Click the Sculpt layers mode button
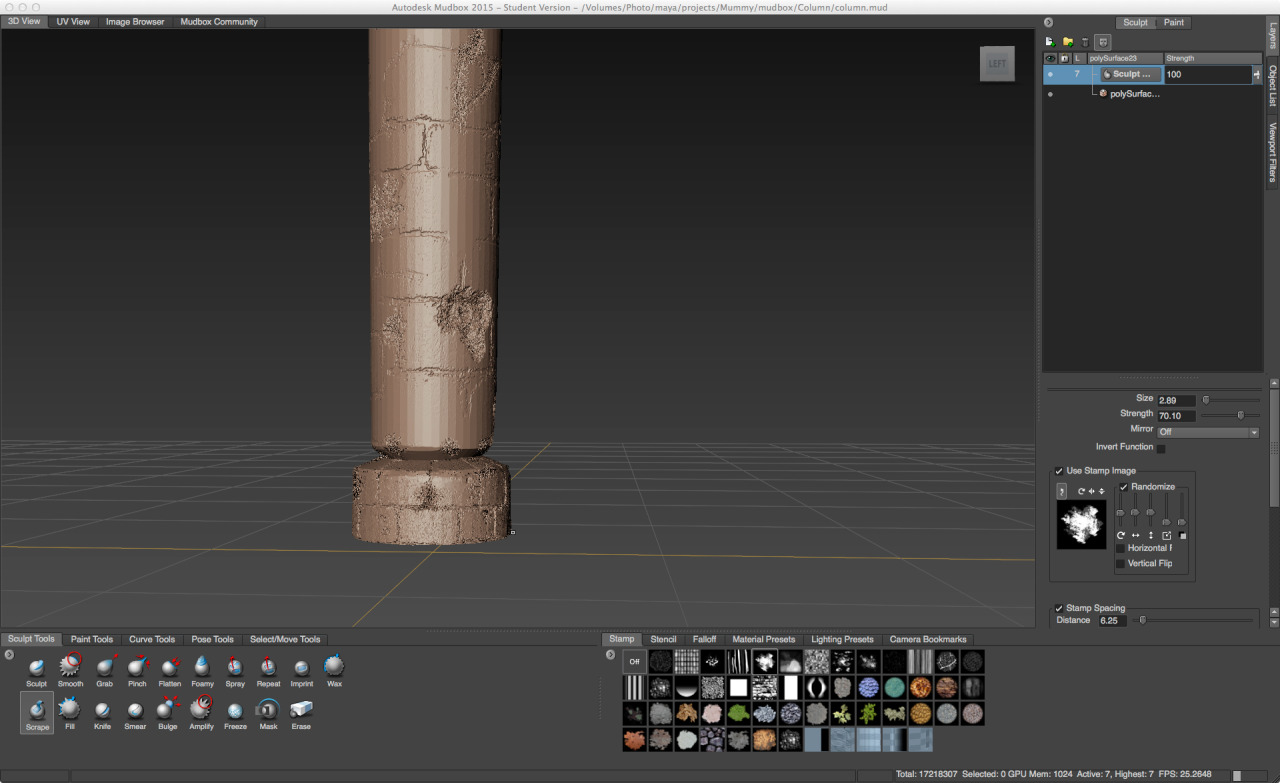Viewport: 1280px width, 783px height. click(1136, 22)
